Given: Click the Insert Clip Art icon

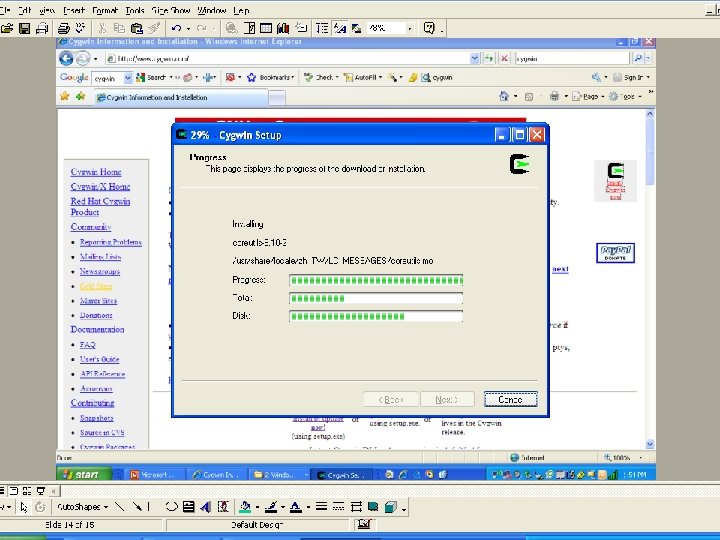Looking at the screenshot, I should pos(223,507).
